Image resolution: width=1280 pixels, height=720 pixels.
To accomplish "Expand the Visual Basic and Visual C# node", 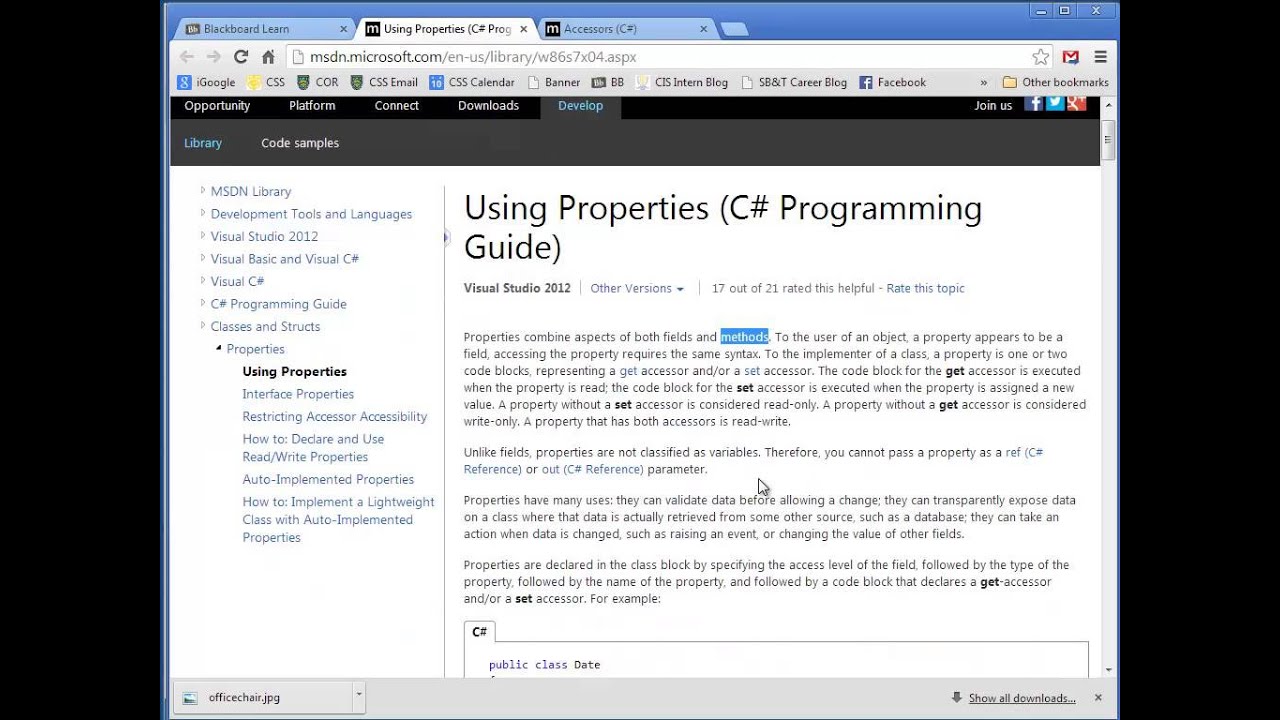I will point(203,258).
